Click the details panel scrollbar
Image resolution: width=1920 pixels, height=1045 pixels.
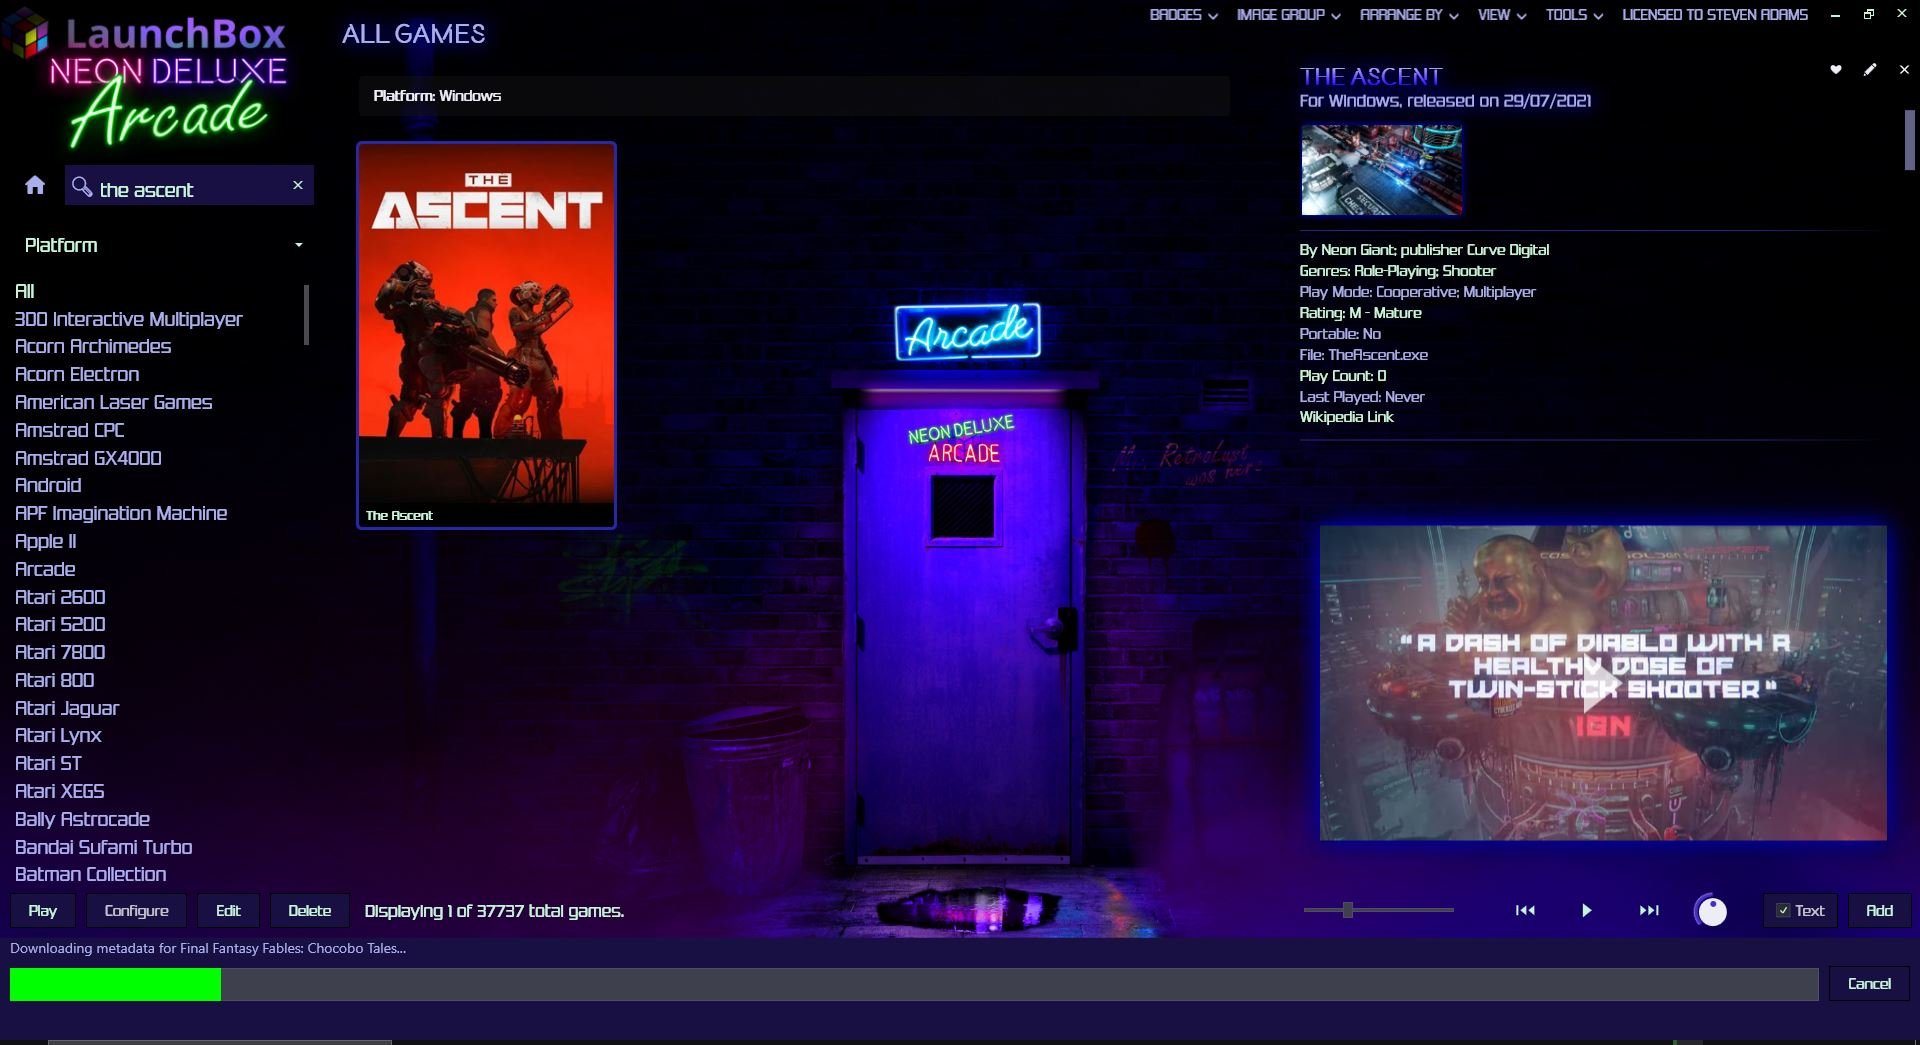pos(1909,140)
